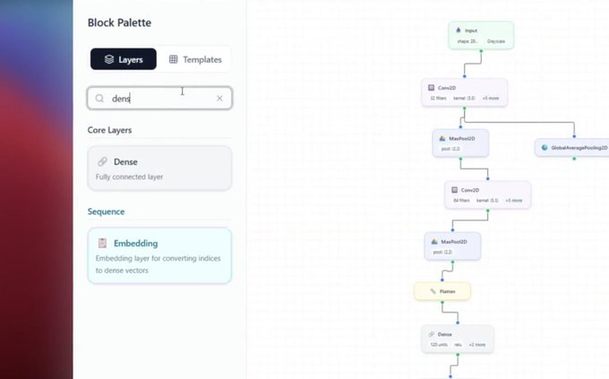Clear the search field with X
Image resolution: width=609 pixels, height=379 pixels.
point(219,98)
